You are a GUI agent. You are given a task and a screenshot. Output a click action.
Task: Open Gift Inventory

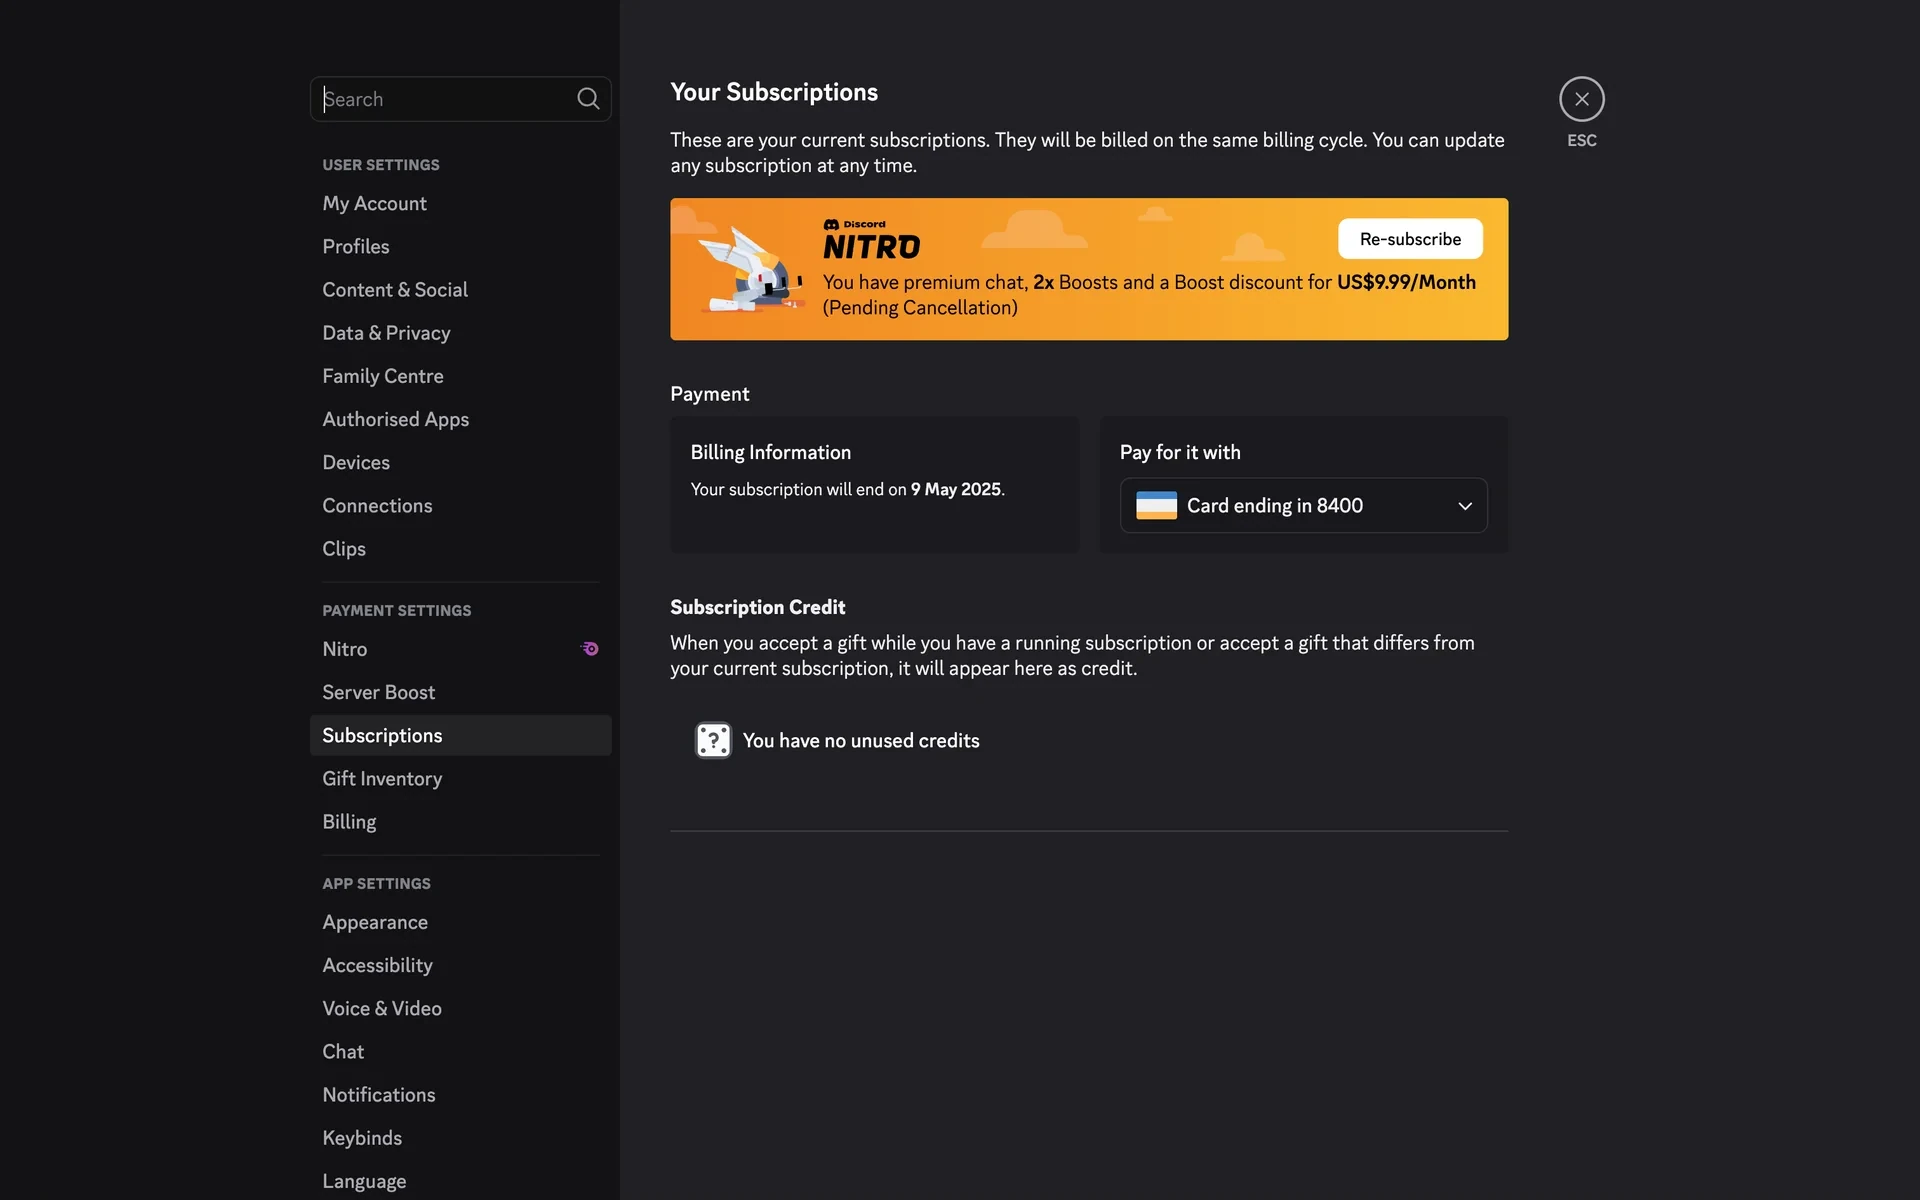tap(460, 779)
